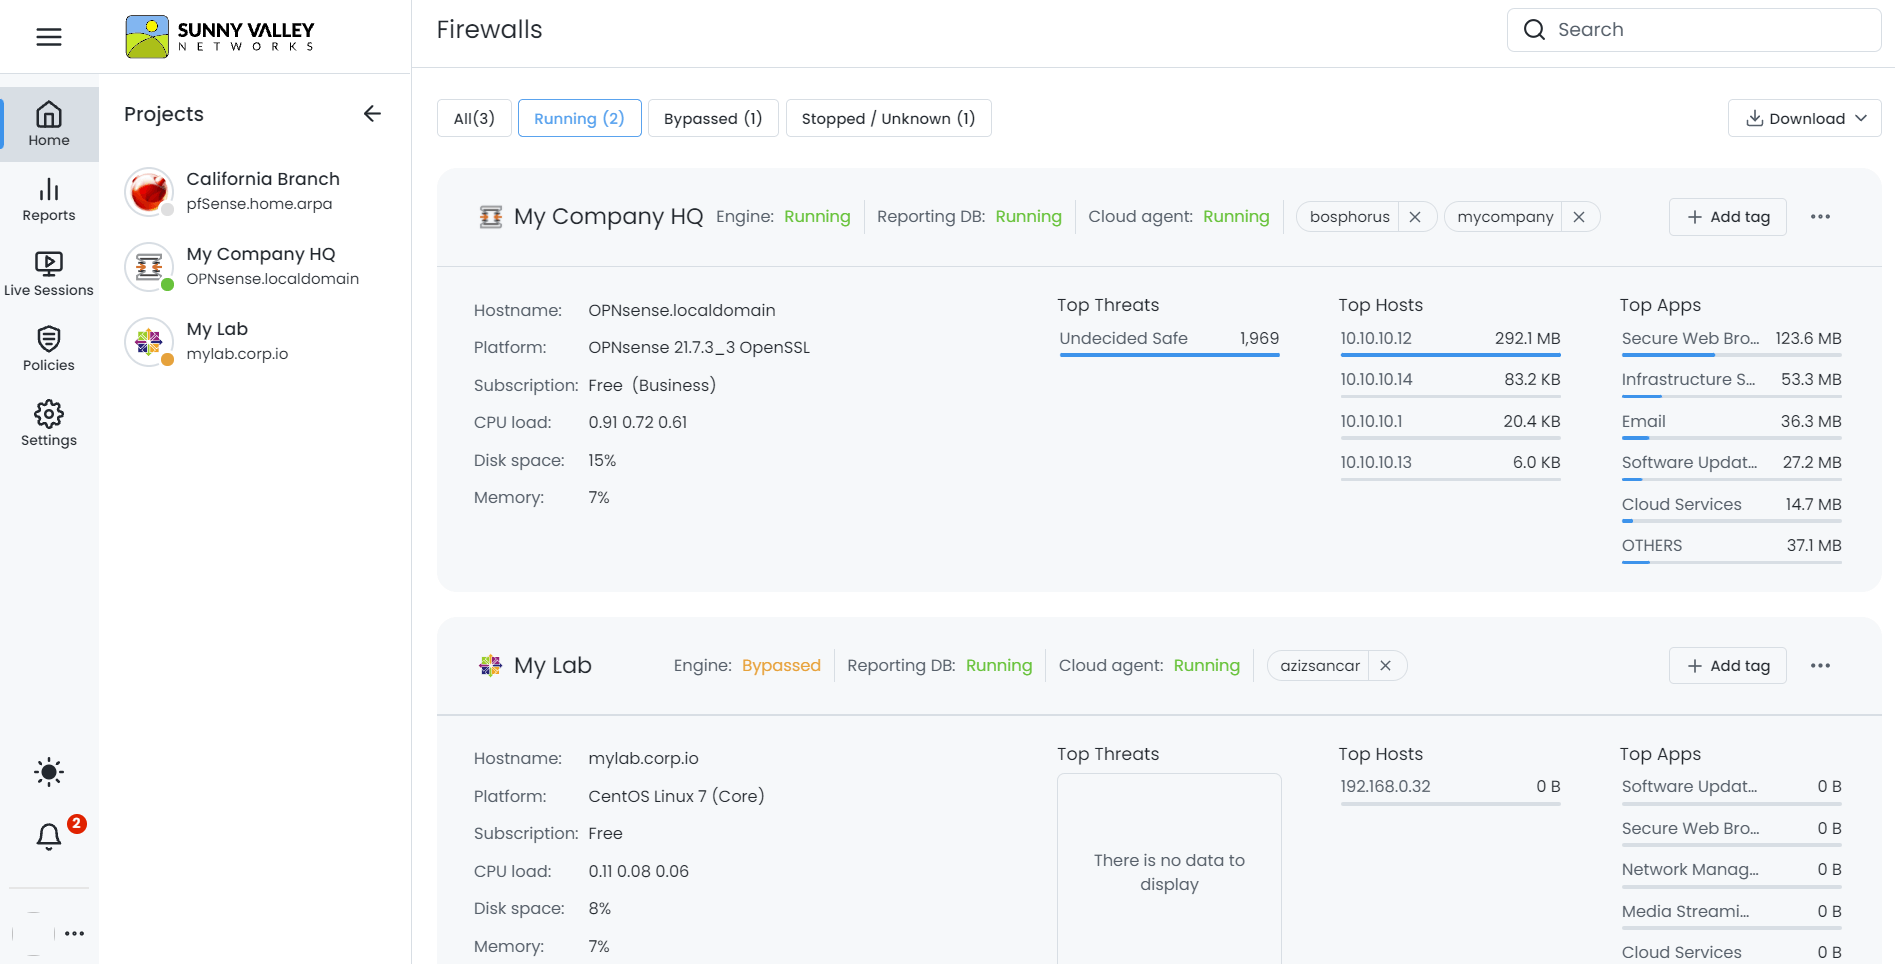1895x964 pixels.
Task: Select host 10.10.10.1
Action: pos(1450,425)
